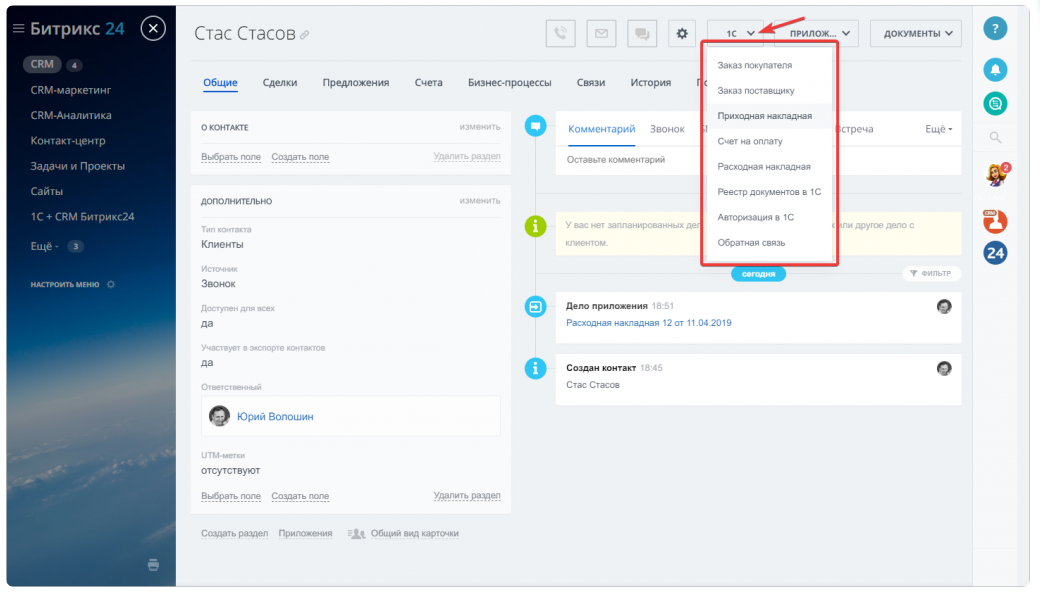Click the edit pencil next to Стас Стасов
Image resolution: width=1040 pixels, height=596 pixels.
[x=304, y=35]
